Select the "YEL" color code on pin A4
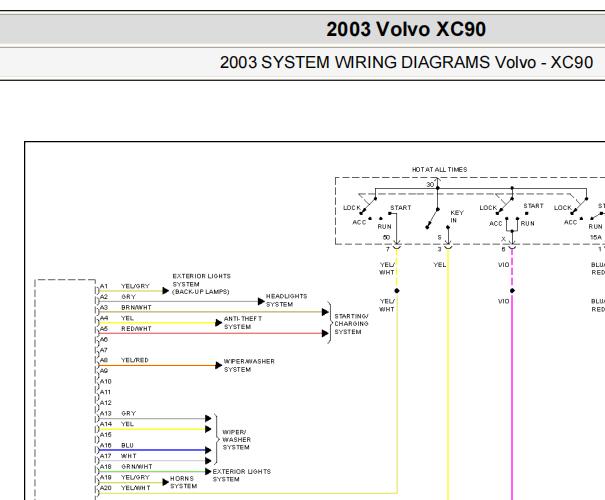 (x=127, y=318)
